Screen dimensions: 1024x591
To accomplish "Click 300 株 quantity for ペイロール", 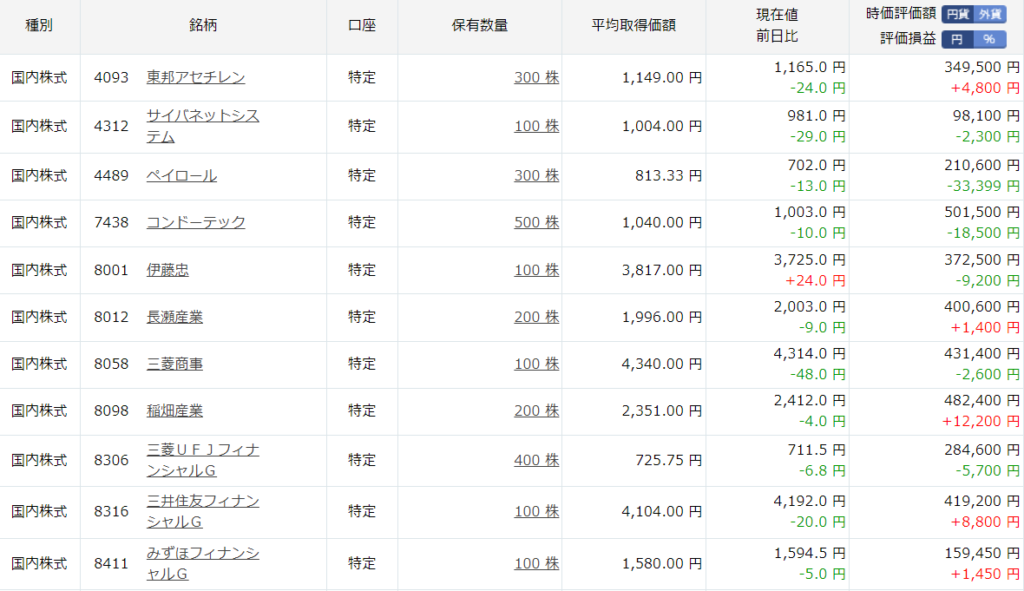I will tap(537, 176).
